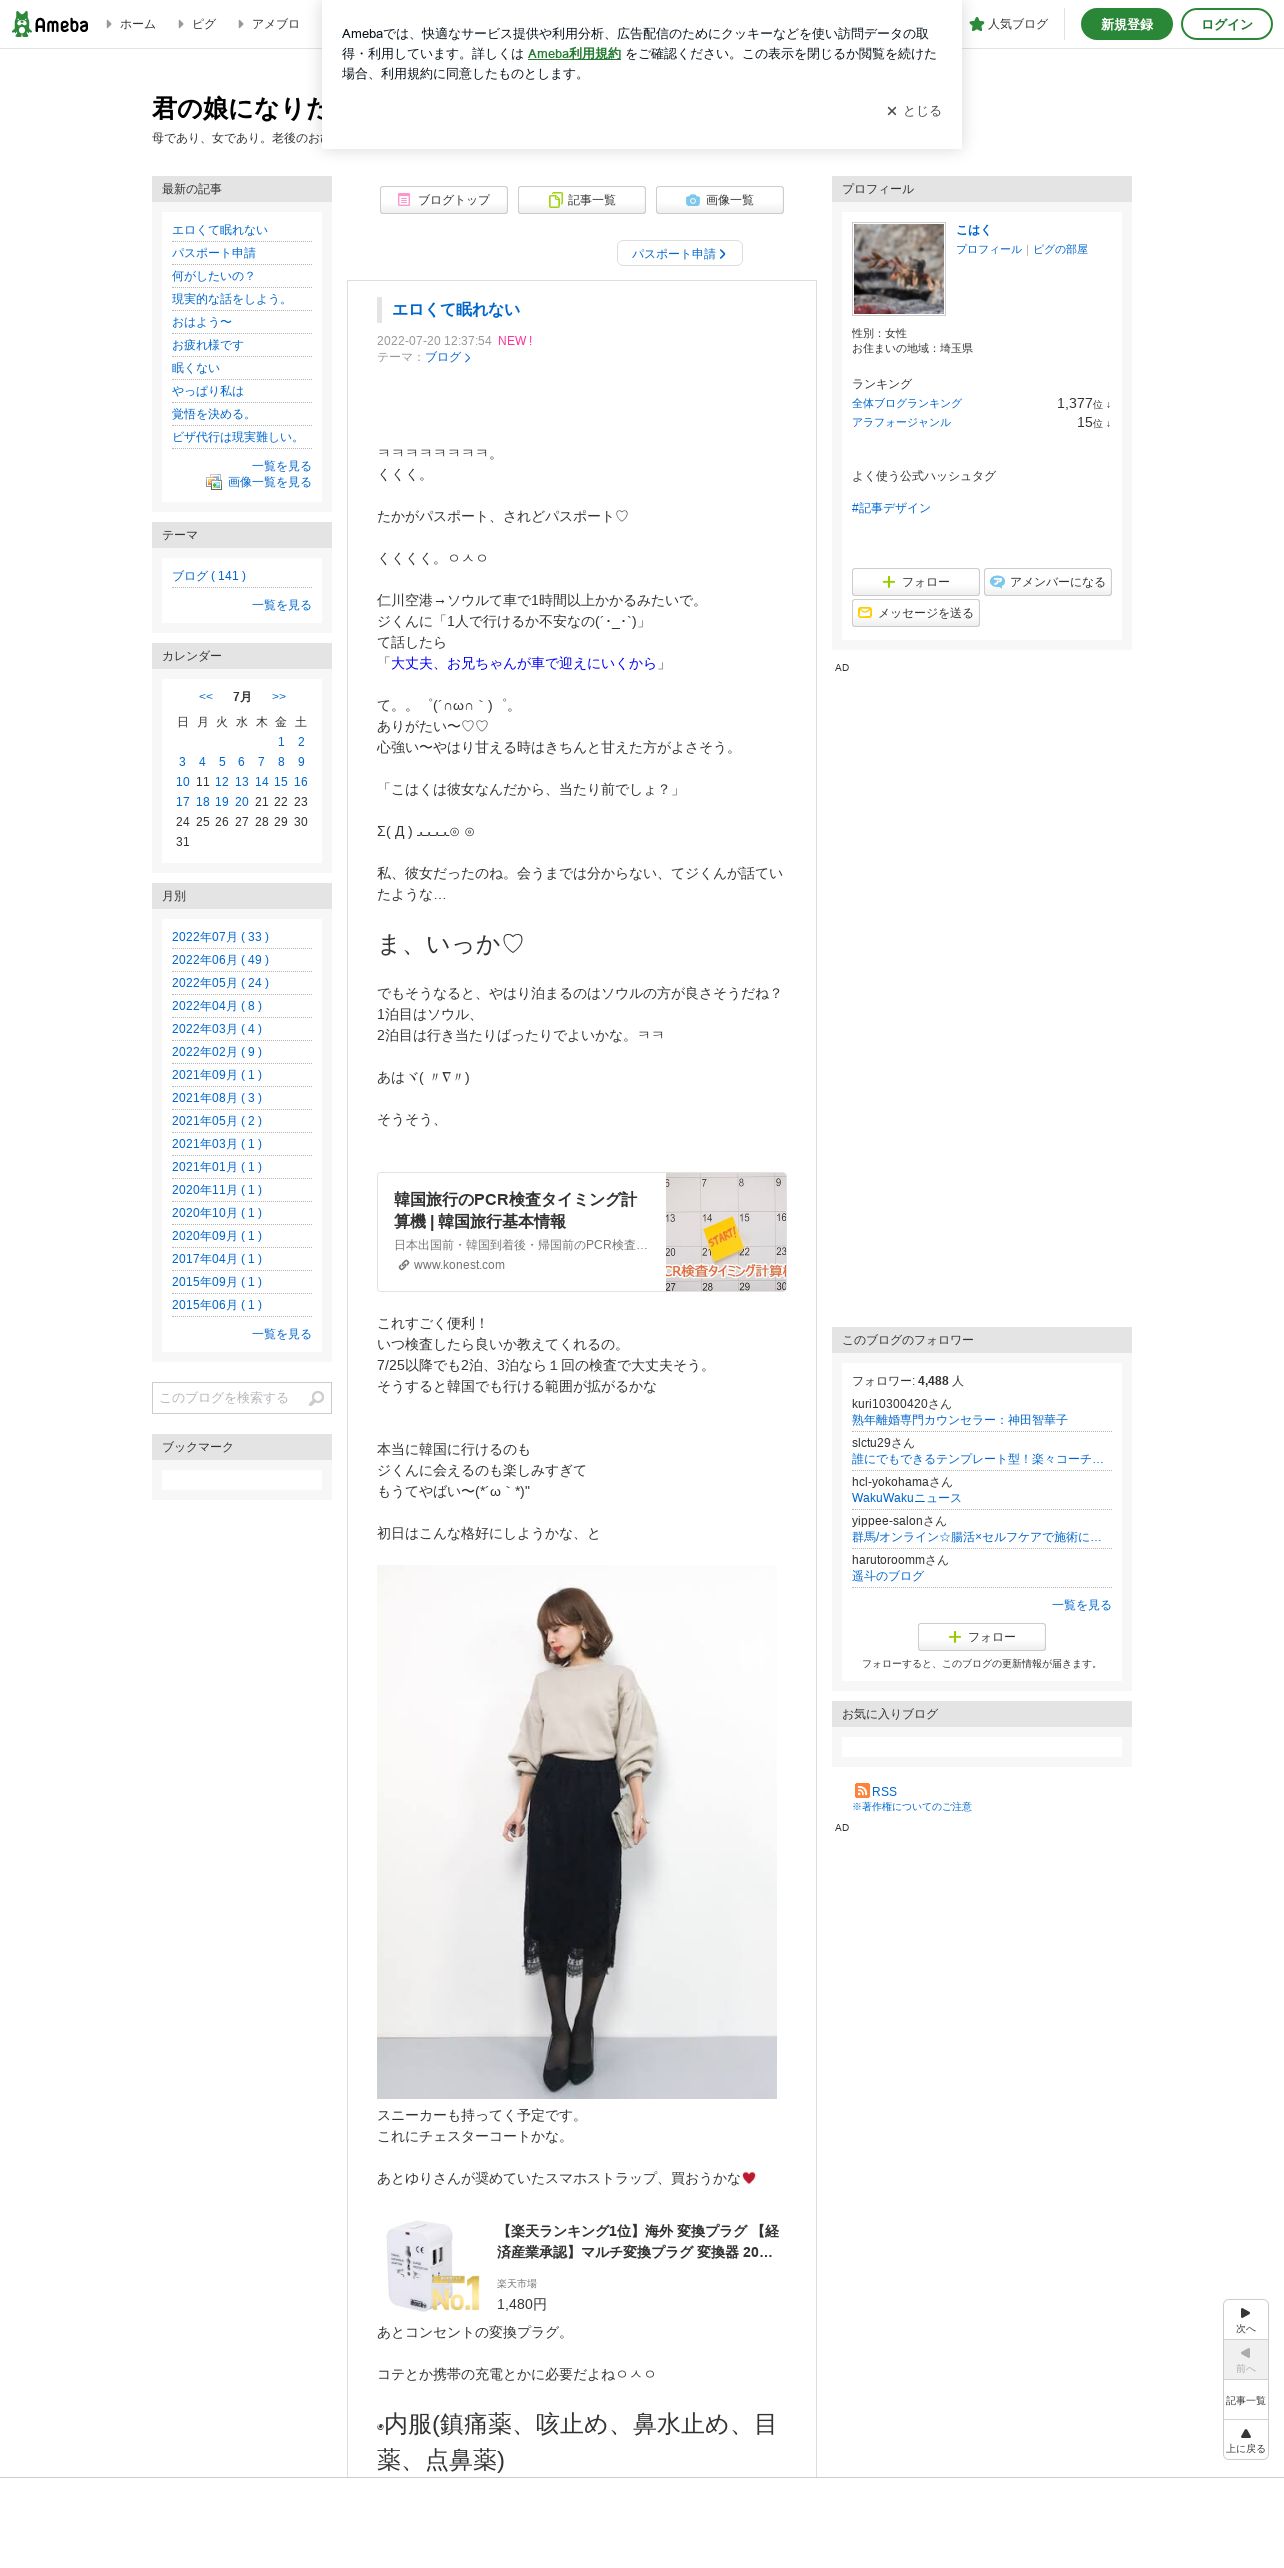The width and height of the screenshot is (1284, 2568).
Task: Open 著作権についてのご注意 link
Action: tap(912, 1807)
